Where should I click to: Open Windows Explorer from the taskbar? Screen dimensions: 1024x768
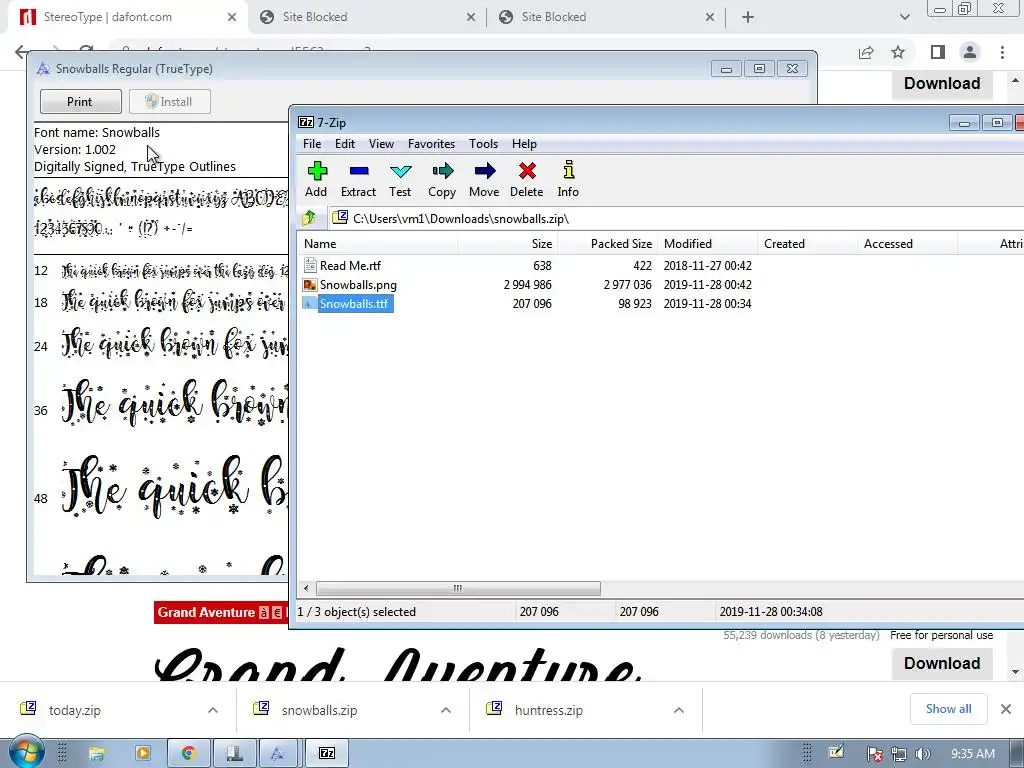coord(97,754)
